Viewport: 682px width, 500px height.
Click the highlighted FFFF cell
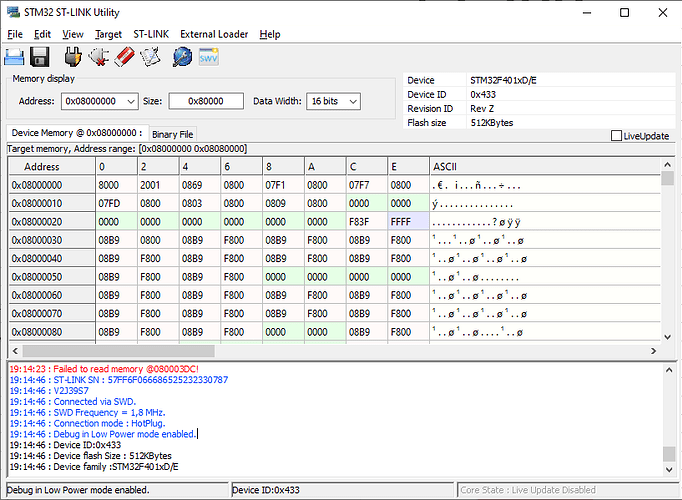408,222
